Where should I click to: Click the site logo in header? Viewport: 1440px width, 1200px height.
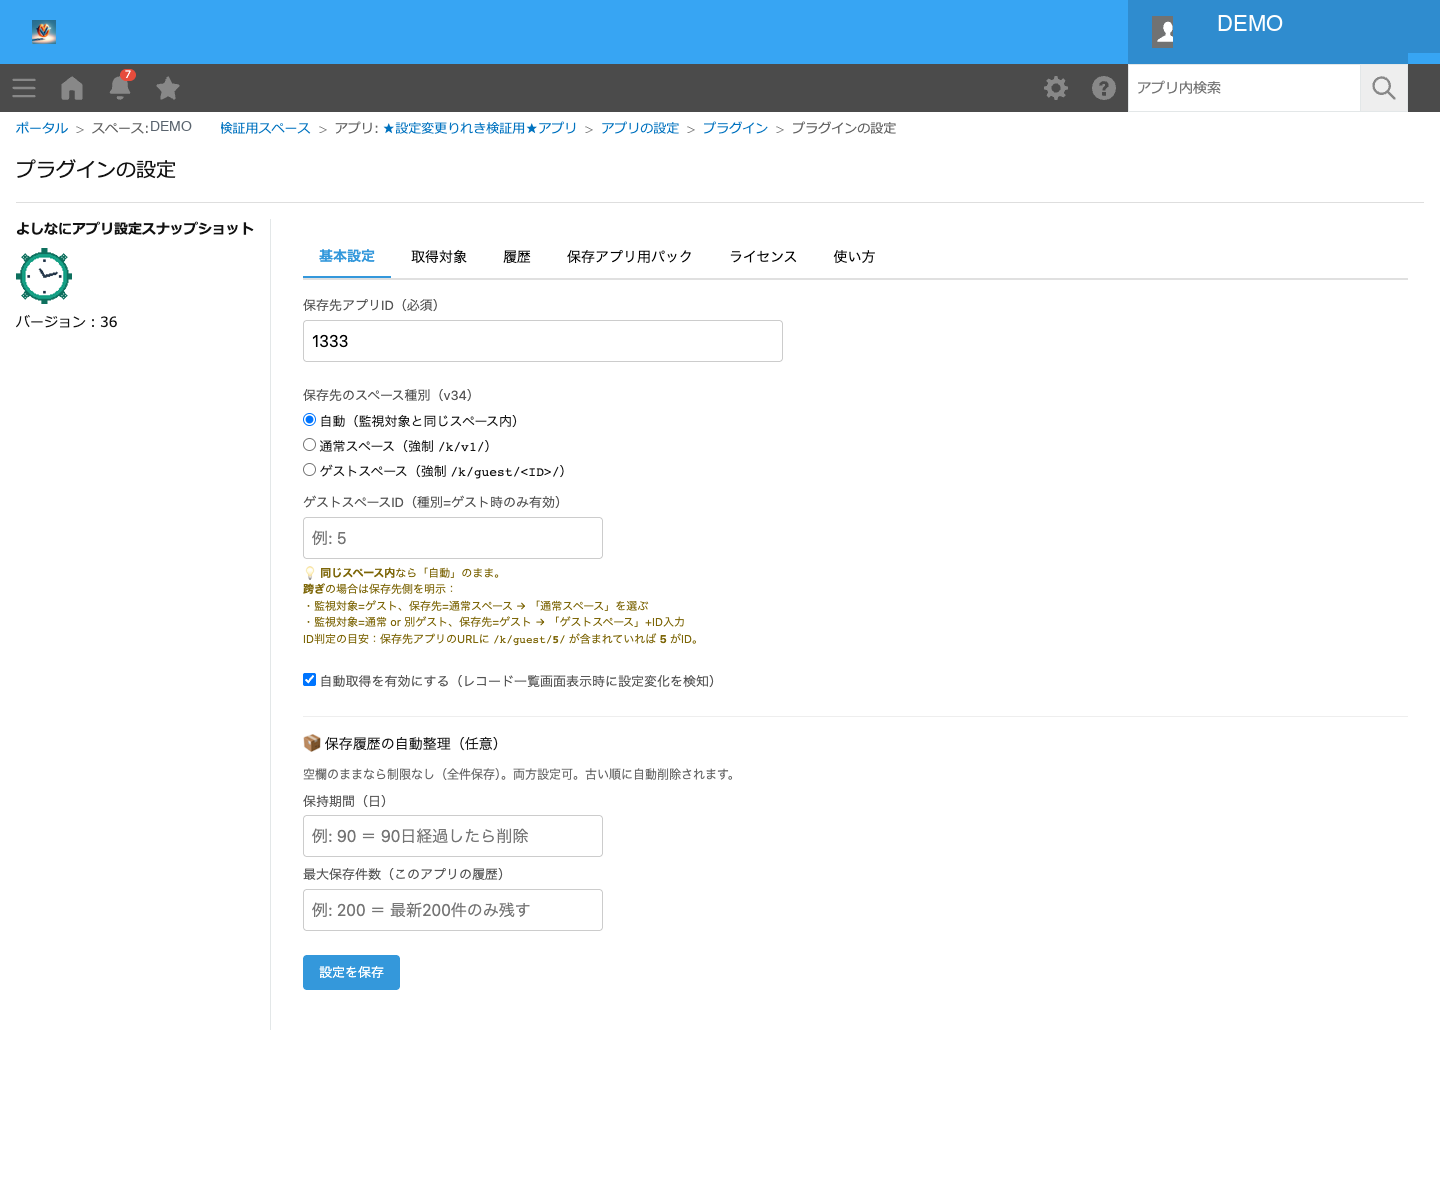pyautogui.click(x=44, y=32)
